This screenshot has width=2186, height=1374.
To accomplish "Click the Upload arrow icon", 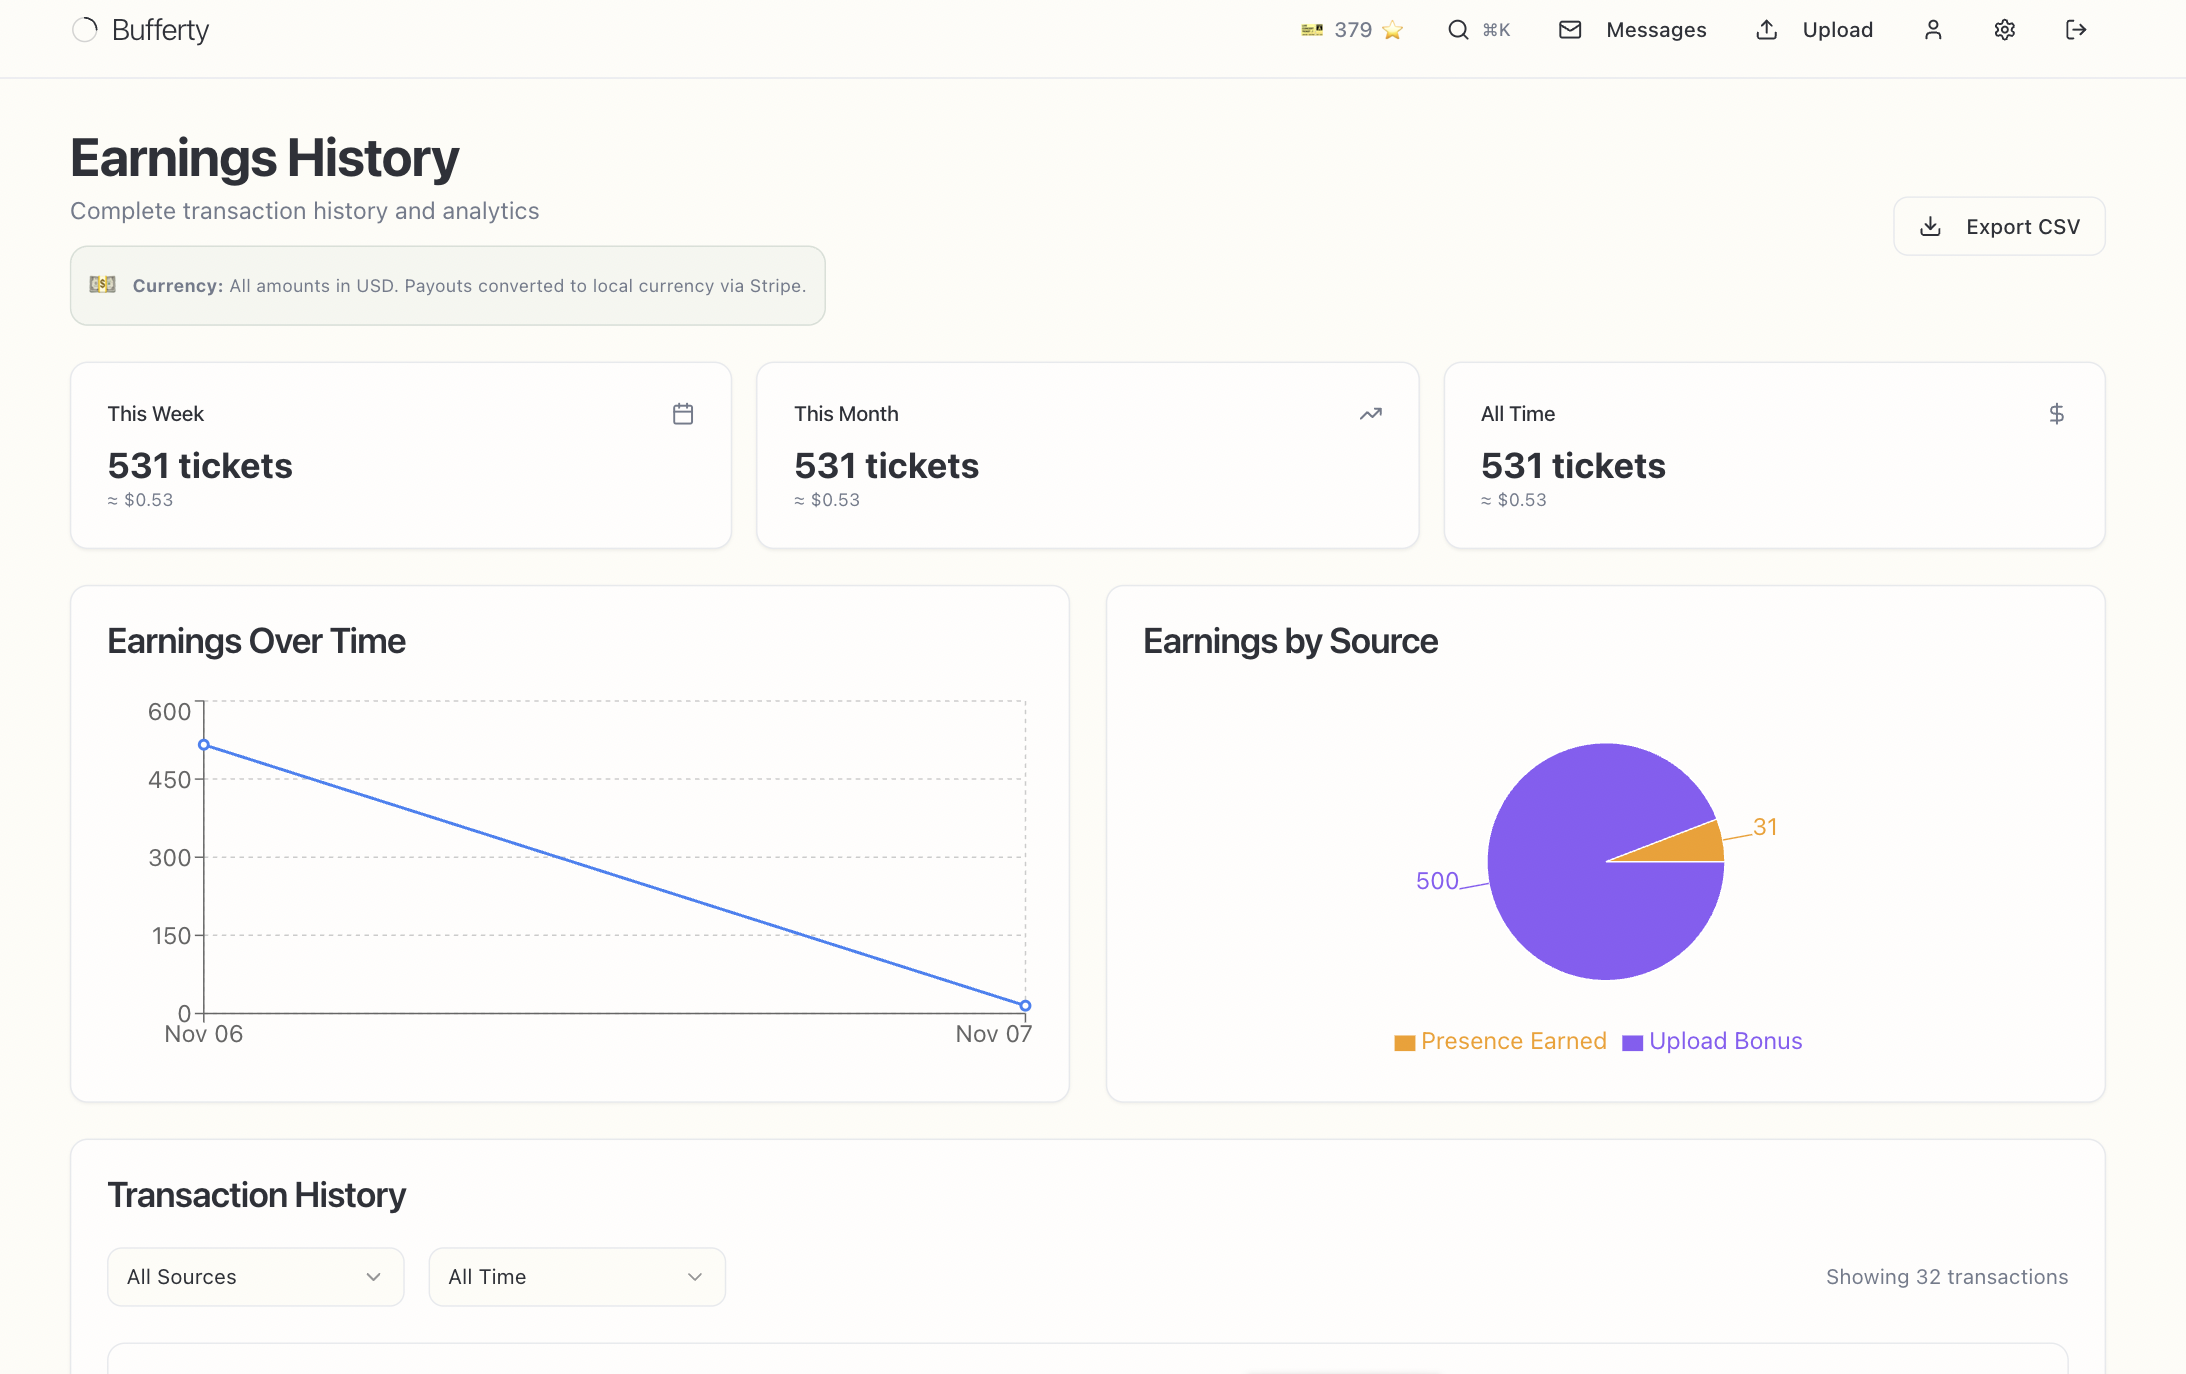I will [1766, 29].
